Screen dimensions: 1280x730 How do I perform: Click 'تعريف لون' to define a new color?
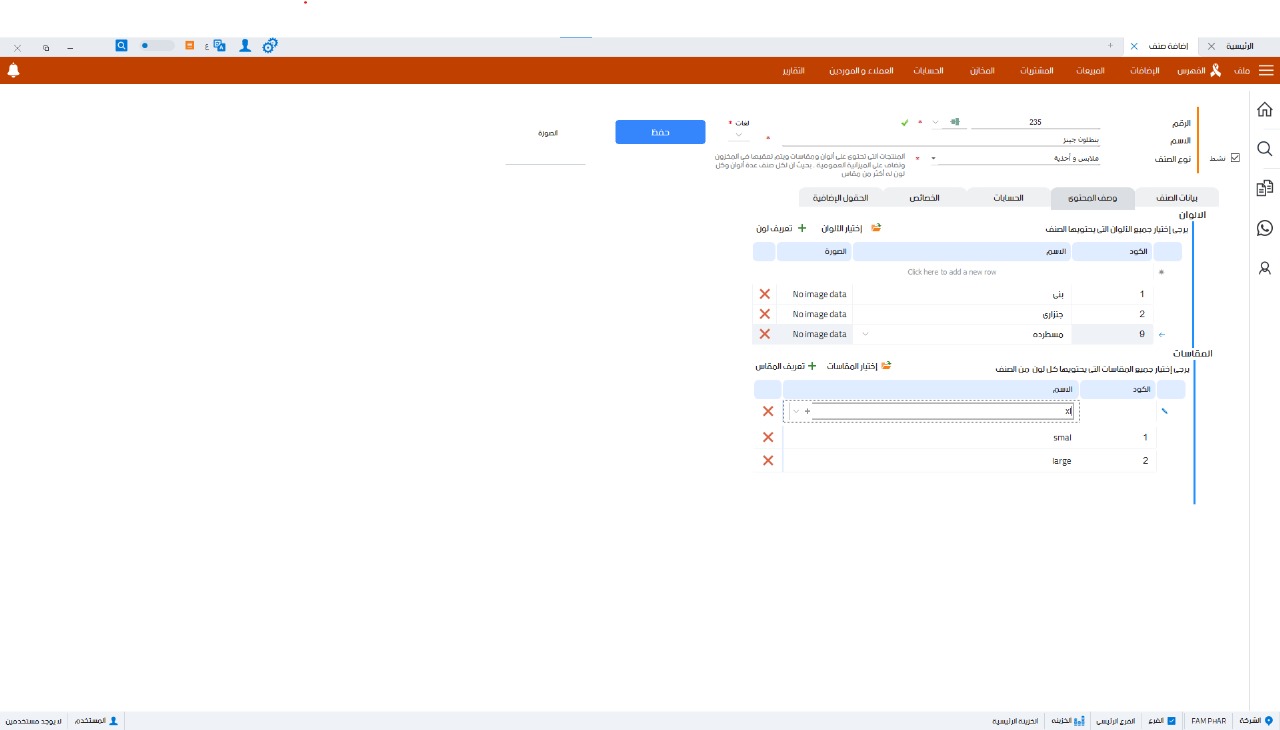coord(781,228)
